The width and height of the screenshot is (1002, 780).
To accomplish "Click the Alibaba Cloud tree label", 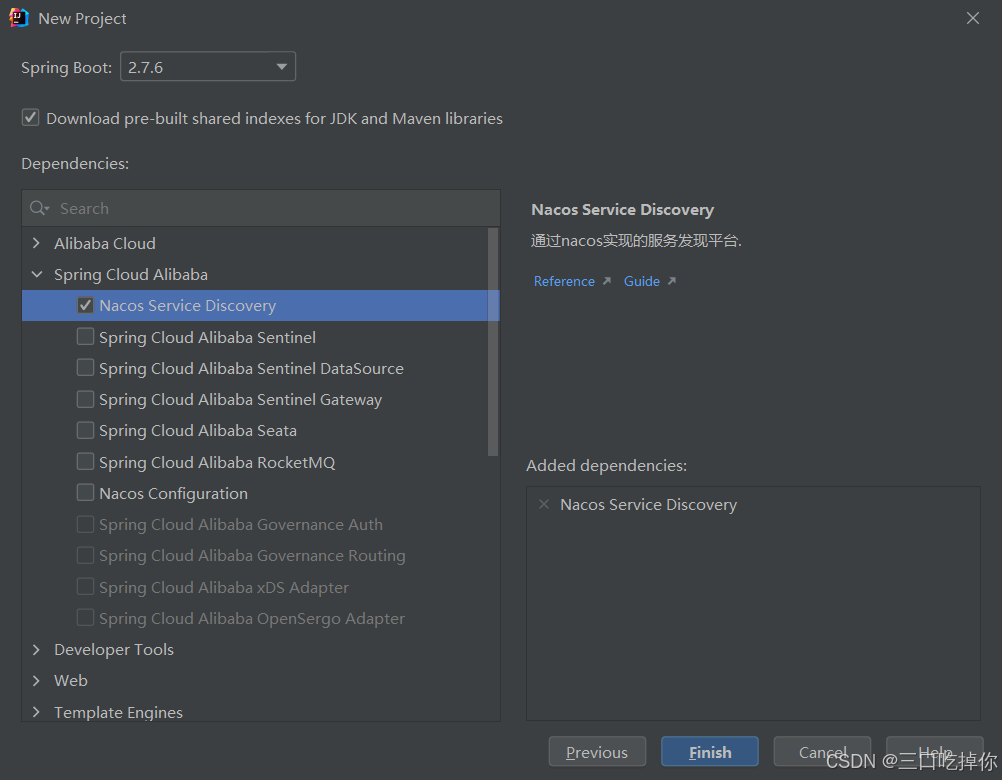I will click(x=105, y=243).
